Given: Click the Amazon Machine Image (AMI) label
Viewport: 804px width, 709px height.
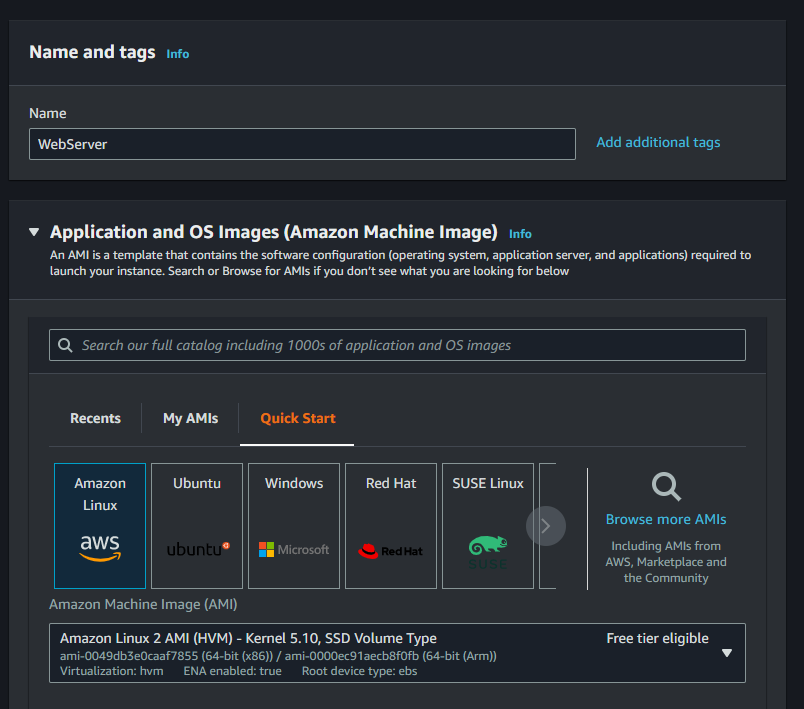Looking at the screenshot, I should [x=143, y=604].
